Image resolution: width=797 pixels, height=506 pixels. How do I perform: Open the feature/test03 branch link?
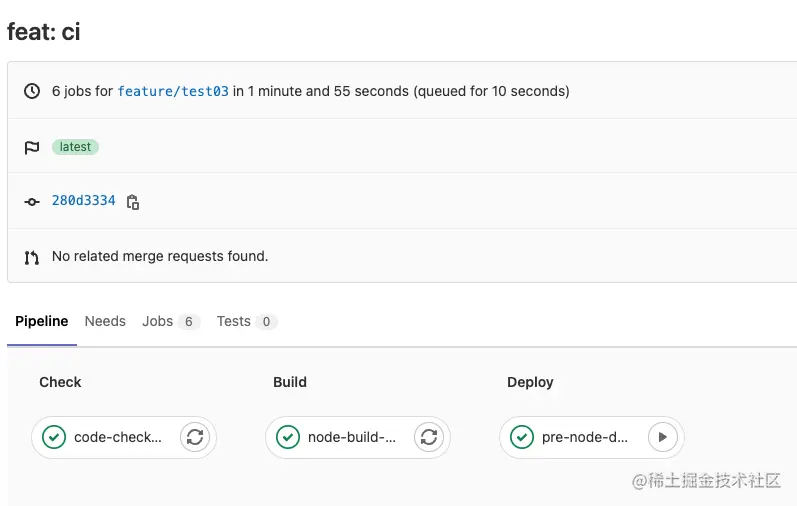click(x=173, y=91)
